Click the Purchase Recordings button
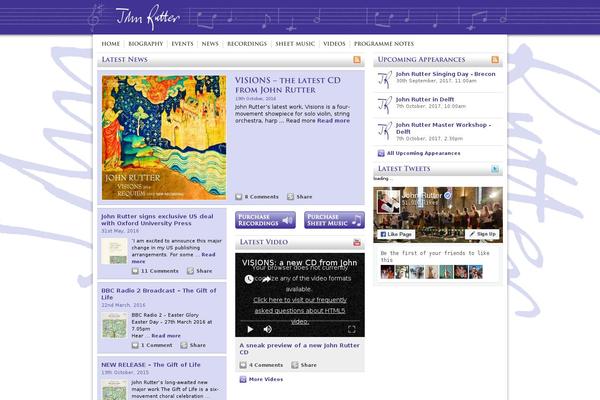The image size is (600, 400). tap(265, 220)
